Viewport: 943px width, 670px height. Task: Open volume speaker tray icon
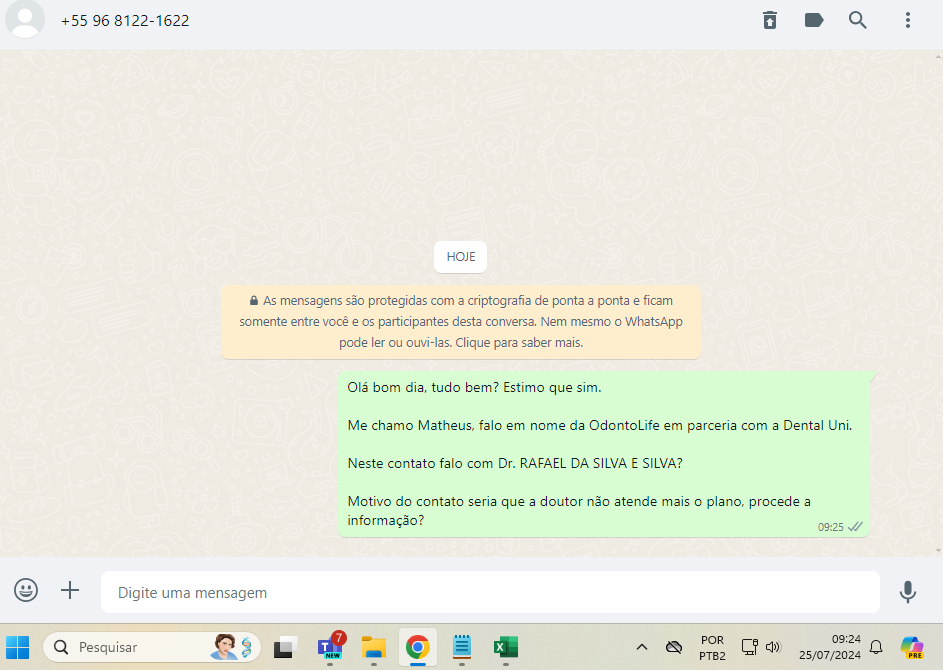773,647
